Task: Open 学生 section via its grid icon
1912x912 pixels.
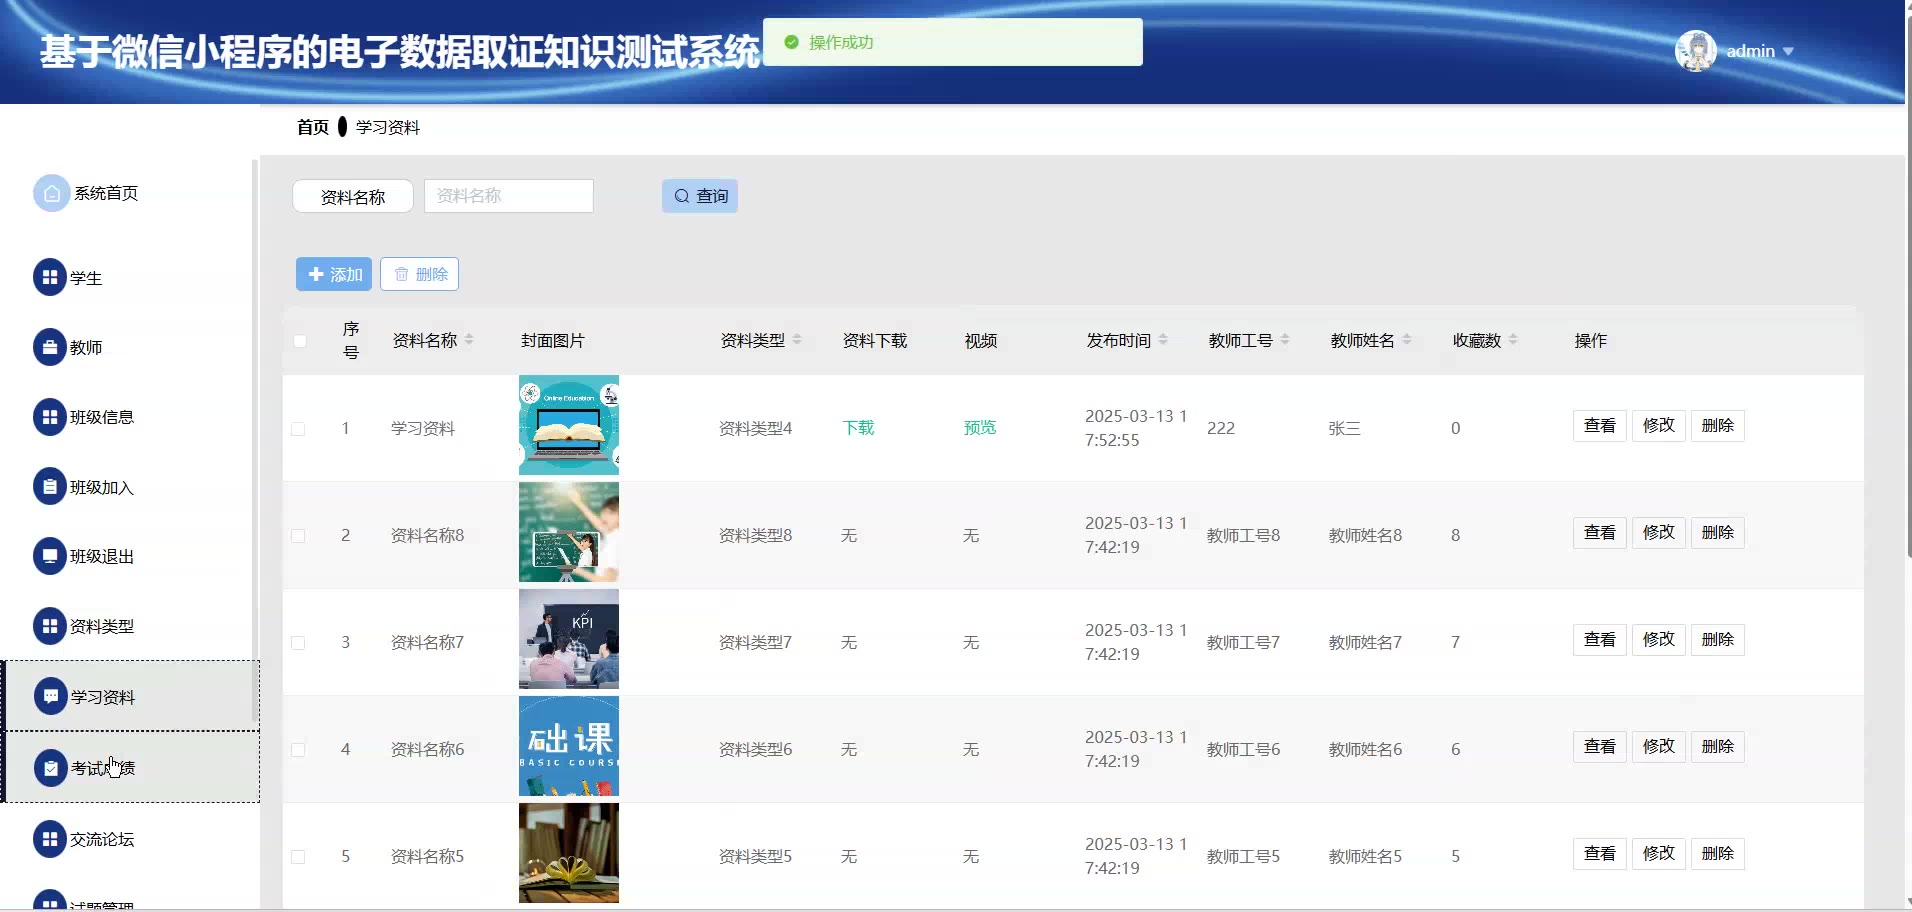Action: [x=49, y=278]
